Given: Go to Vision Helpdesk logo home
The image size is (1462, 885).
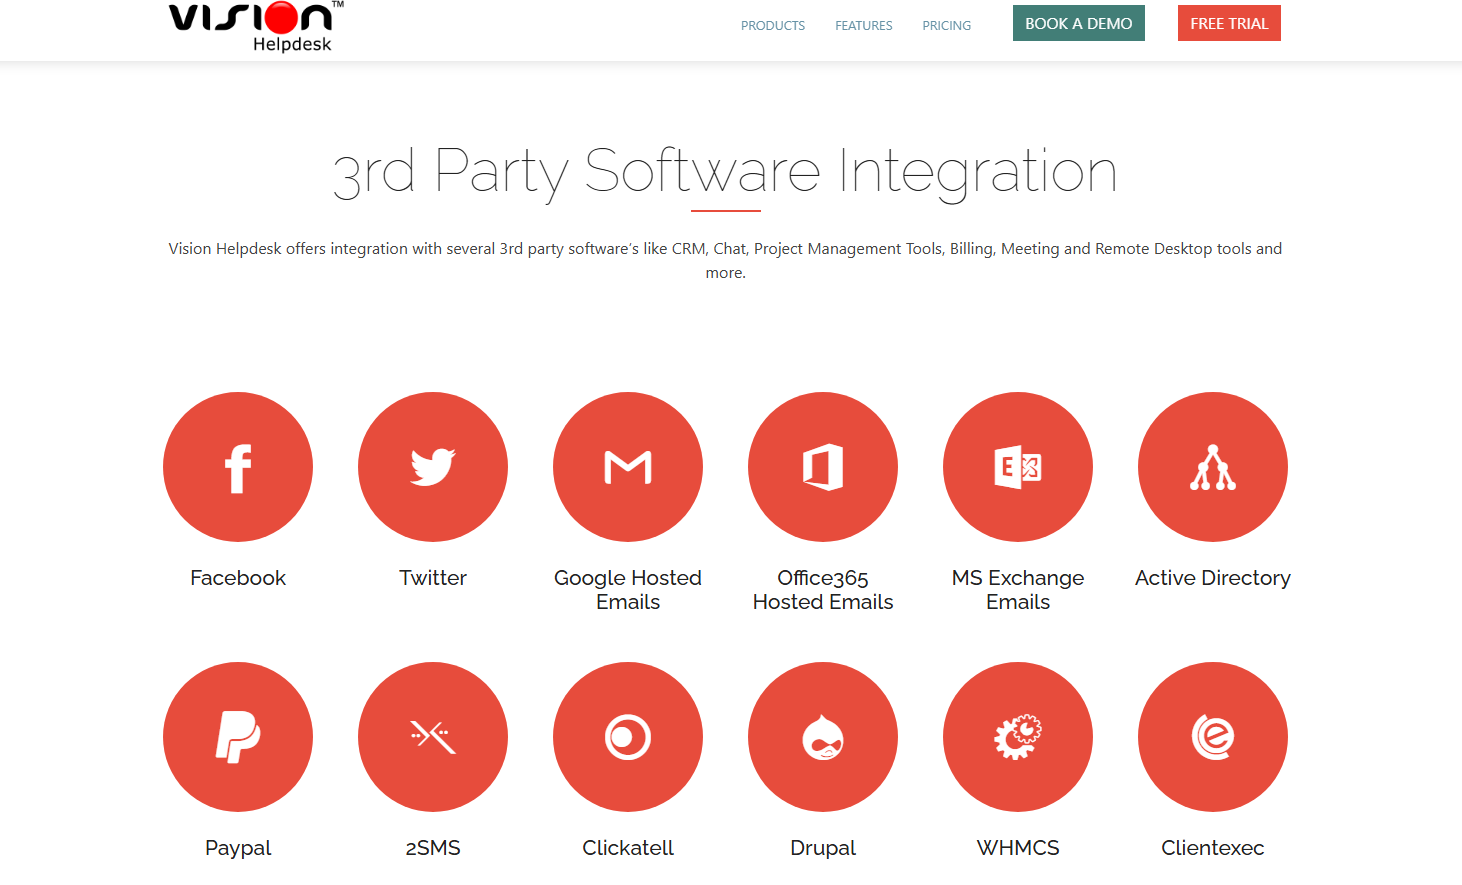Looking at the screenshot, I should point(256,26).
